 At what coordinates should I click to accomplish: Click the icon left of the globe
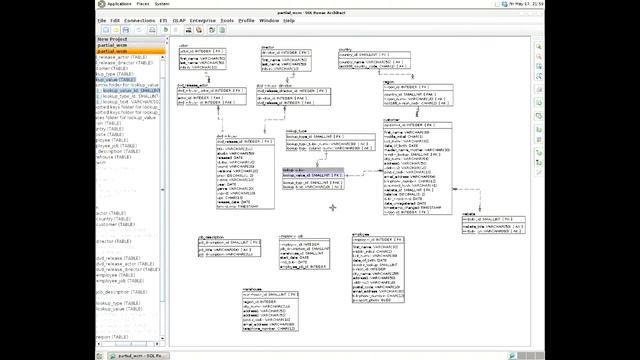[x=212, y=30]
